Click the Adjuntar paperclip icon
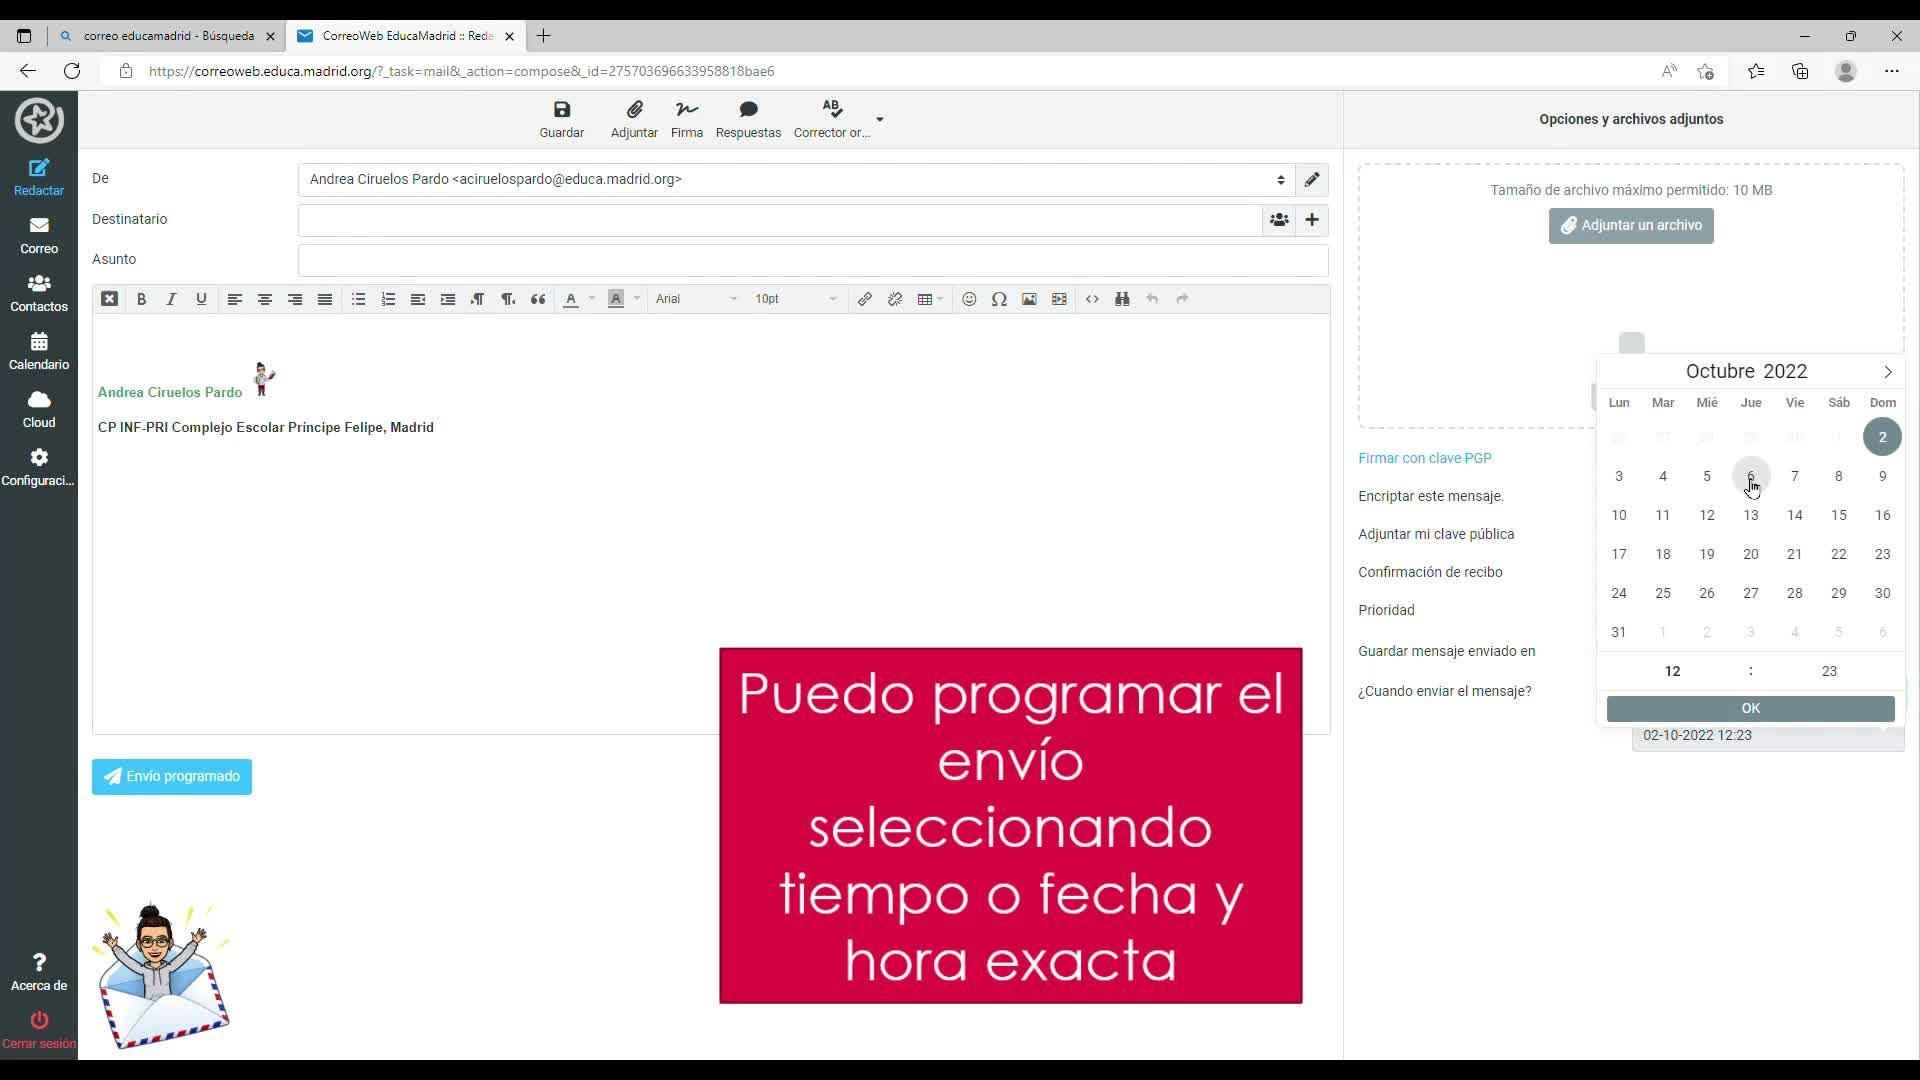This screenshot has height=1080, width=1920. pyautogui.click(x=634, y=110)
